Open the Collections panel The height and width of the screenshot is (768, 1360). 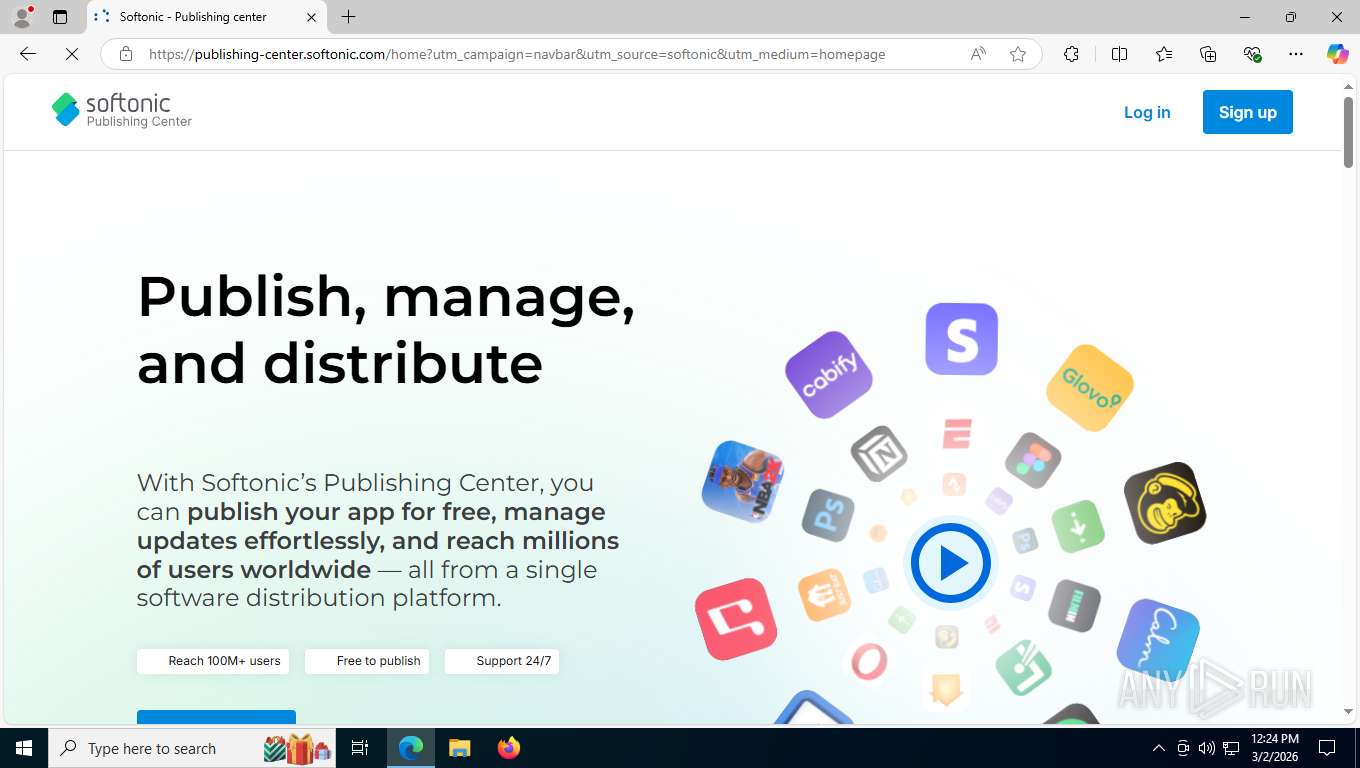coord(1208,54)
